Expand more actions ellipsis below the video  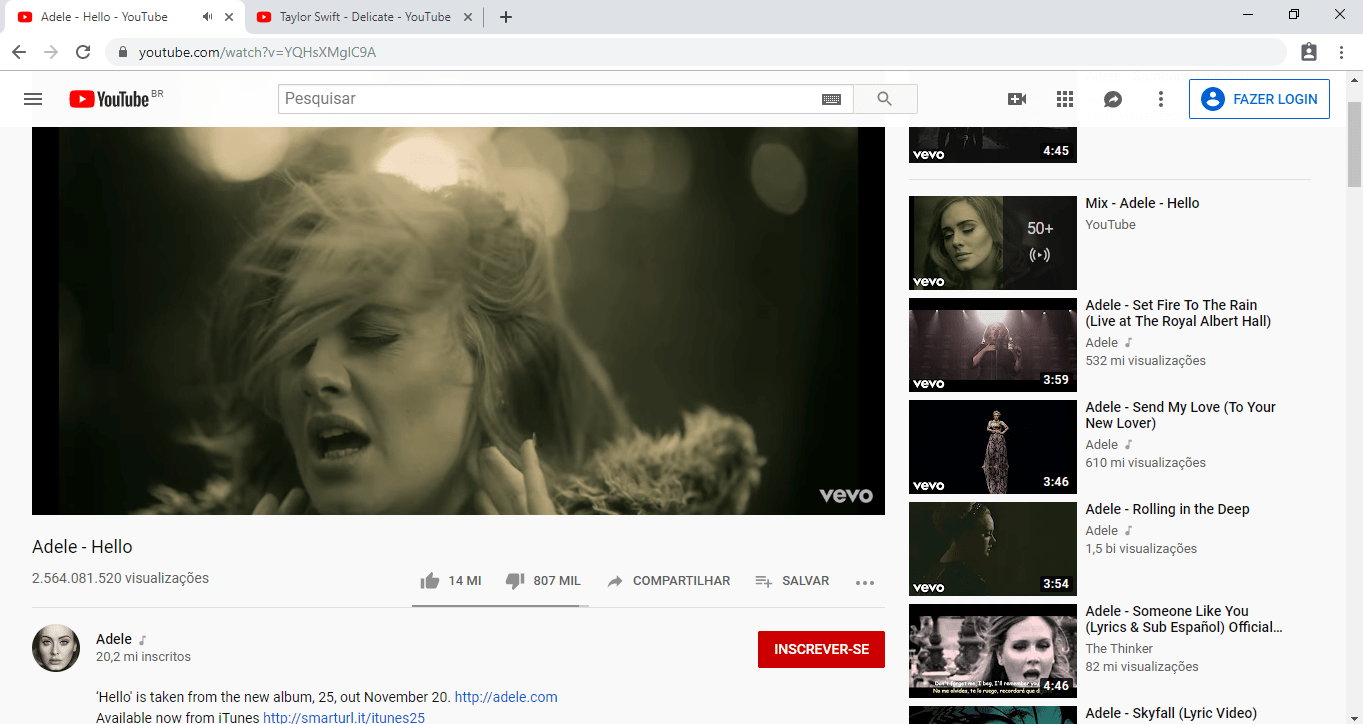(865, 582)
